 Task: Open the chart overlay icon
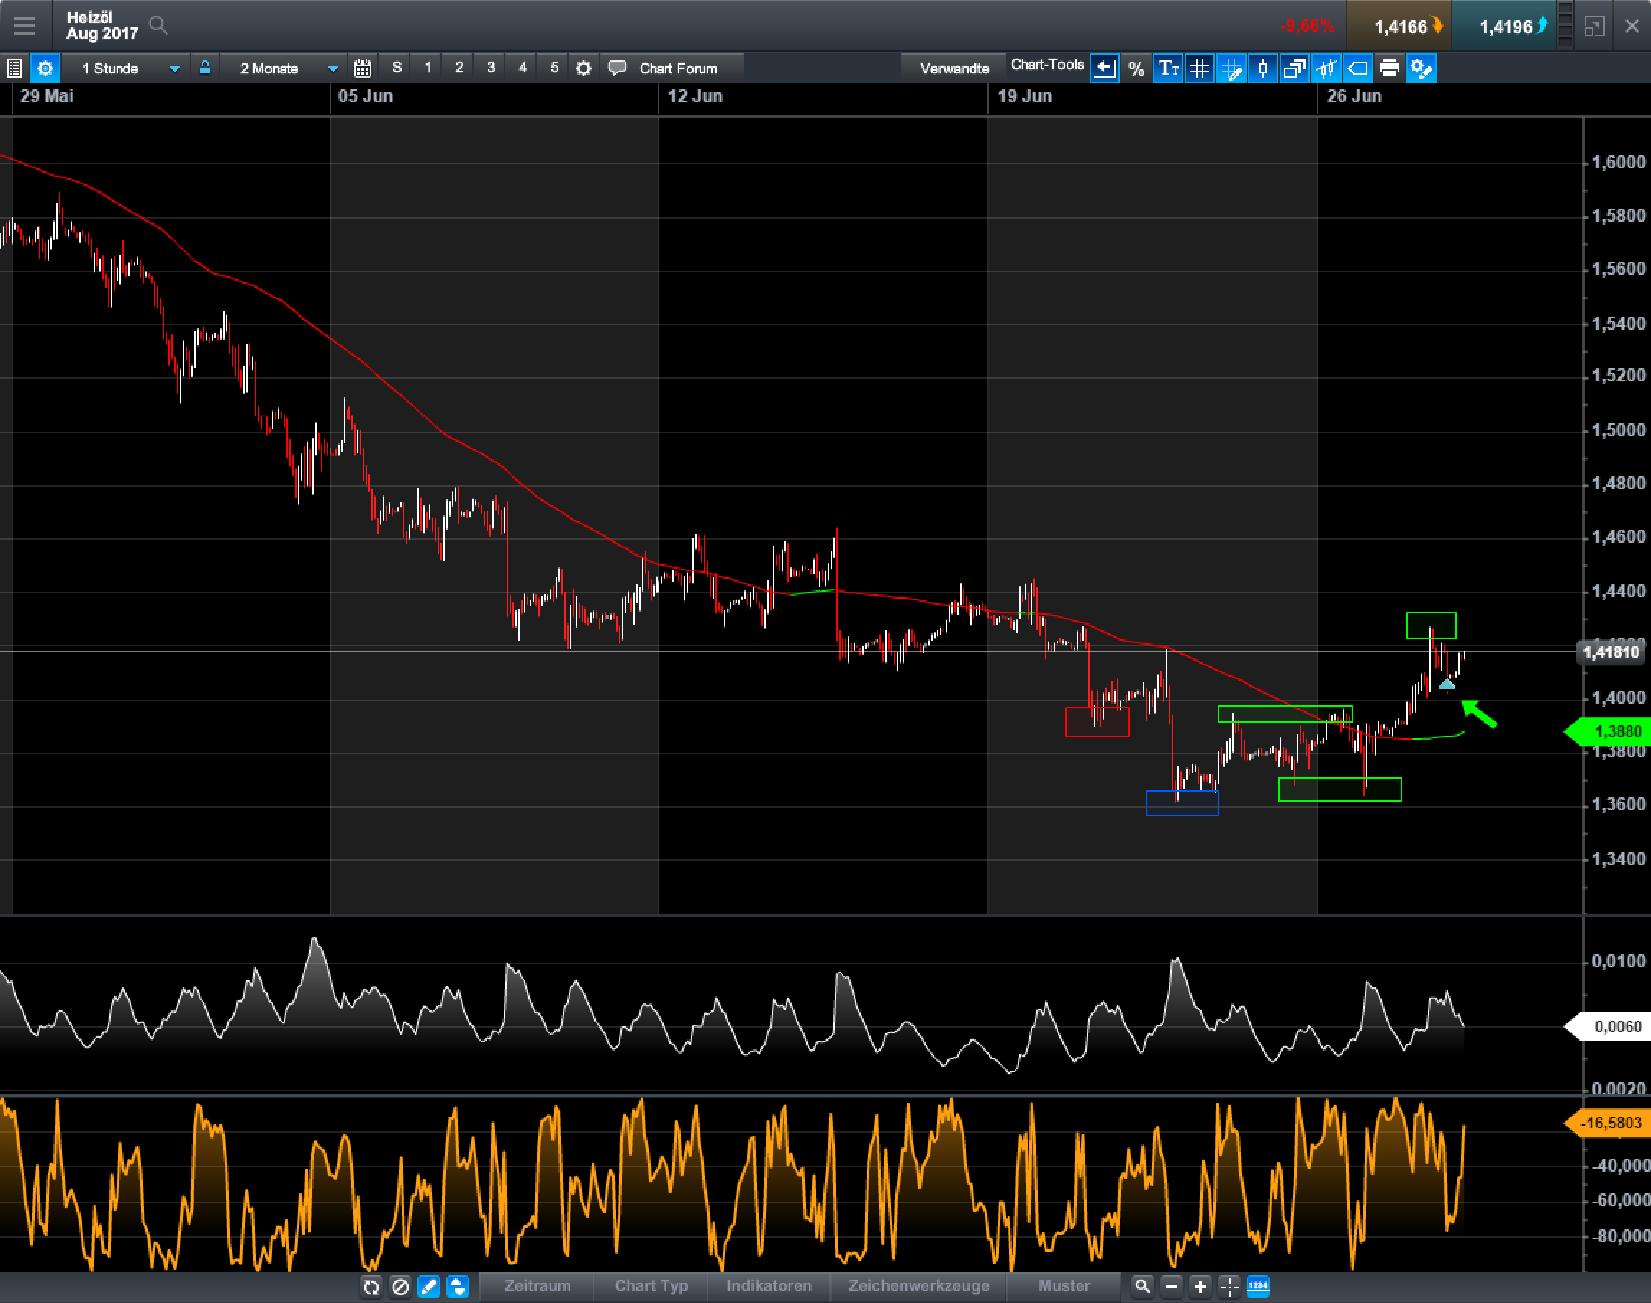(x=1295, y=68)
